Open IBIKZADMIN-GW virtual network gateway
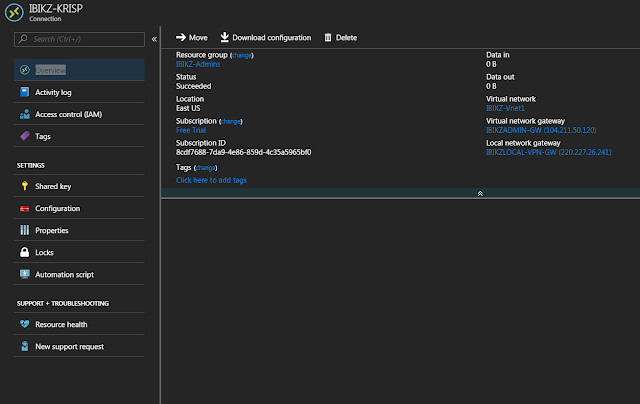 541,130
